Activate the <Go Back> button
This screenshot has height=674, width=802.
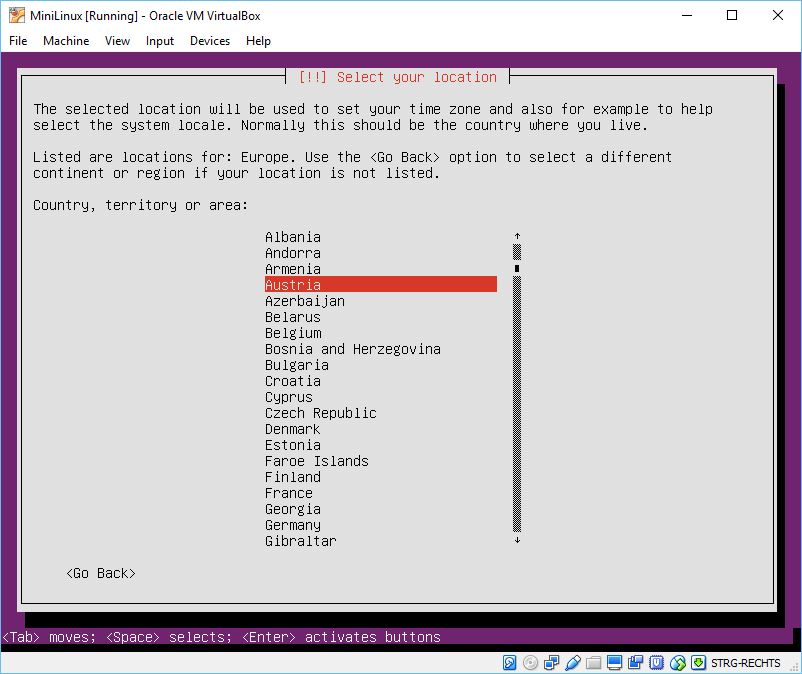coord(101,573)
